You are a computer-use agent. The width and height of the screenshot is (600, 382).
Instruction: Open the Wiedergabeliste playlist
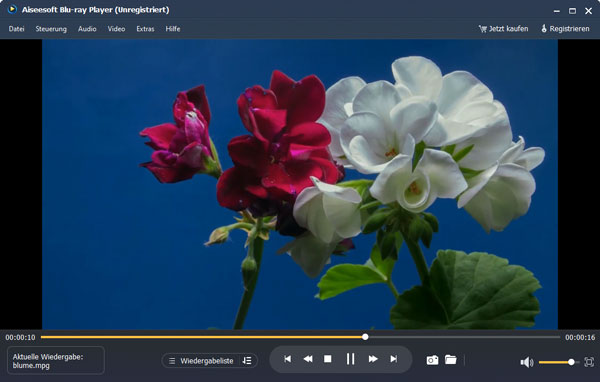pyautogui.click(x=201, y=361)
